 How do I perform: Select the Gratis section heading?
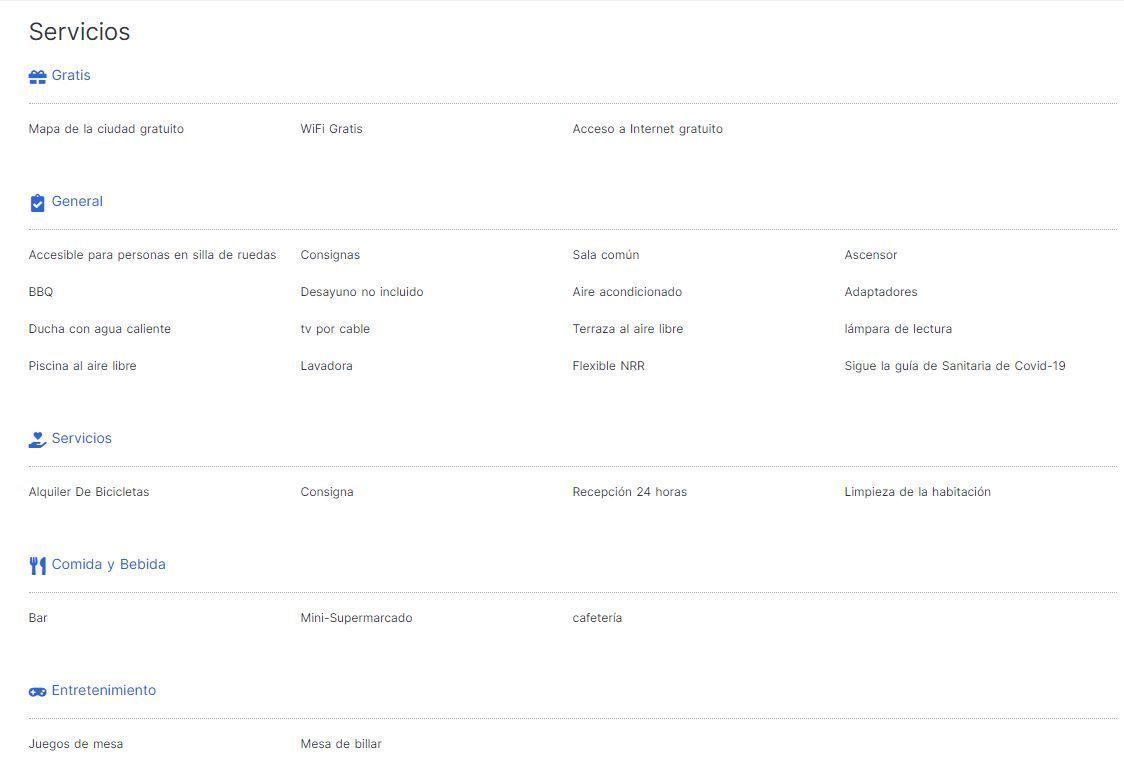(x=71, y=75)
